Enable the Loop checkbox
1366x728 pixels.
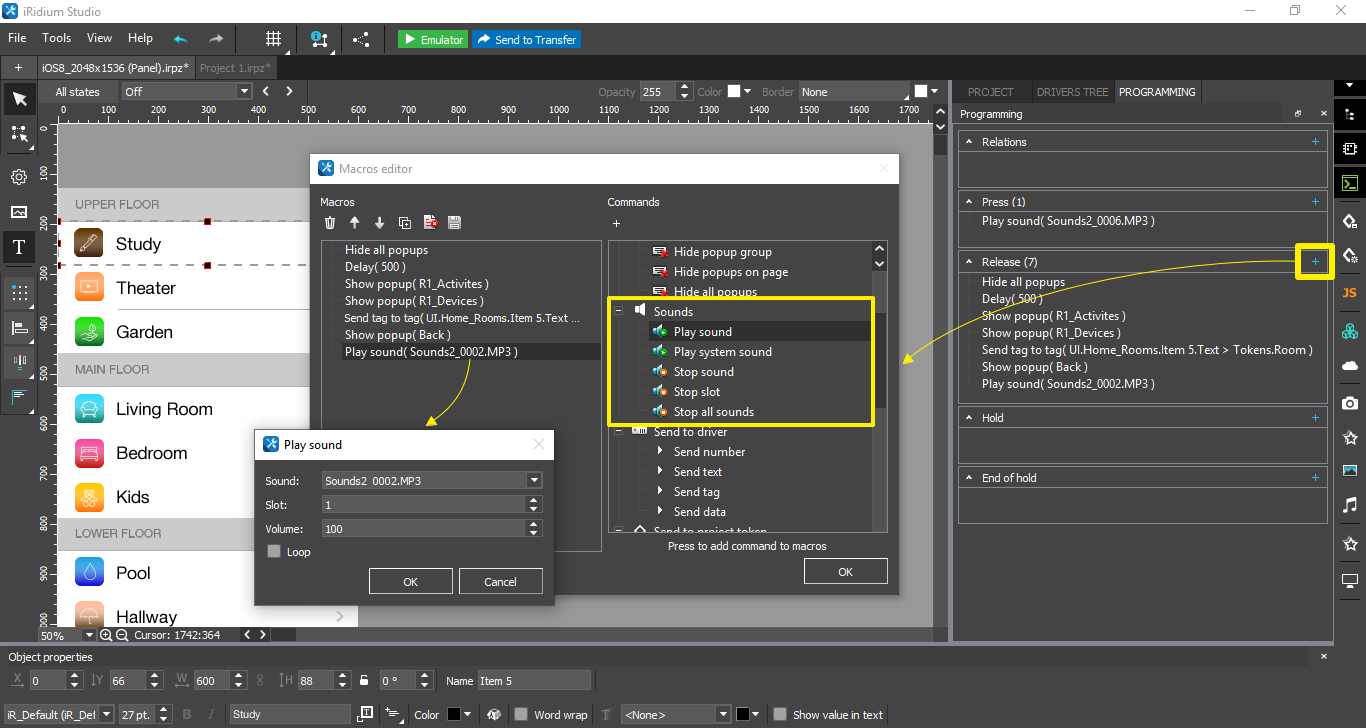(275, 552)
